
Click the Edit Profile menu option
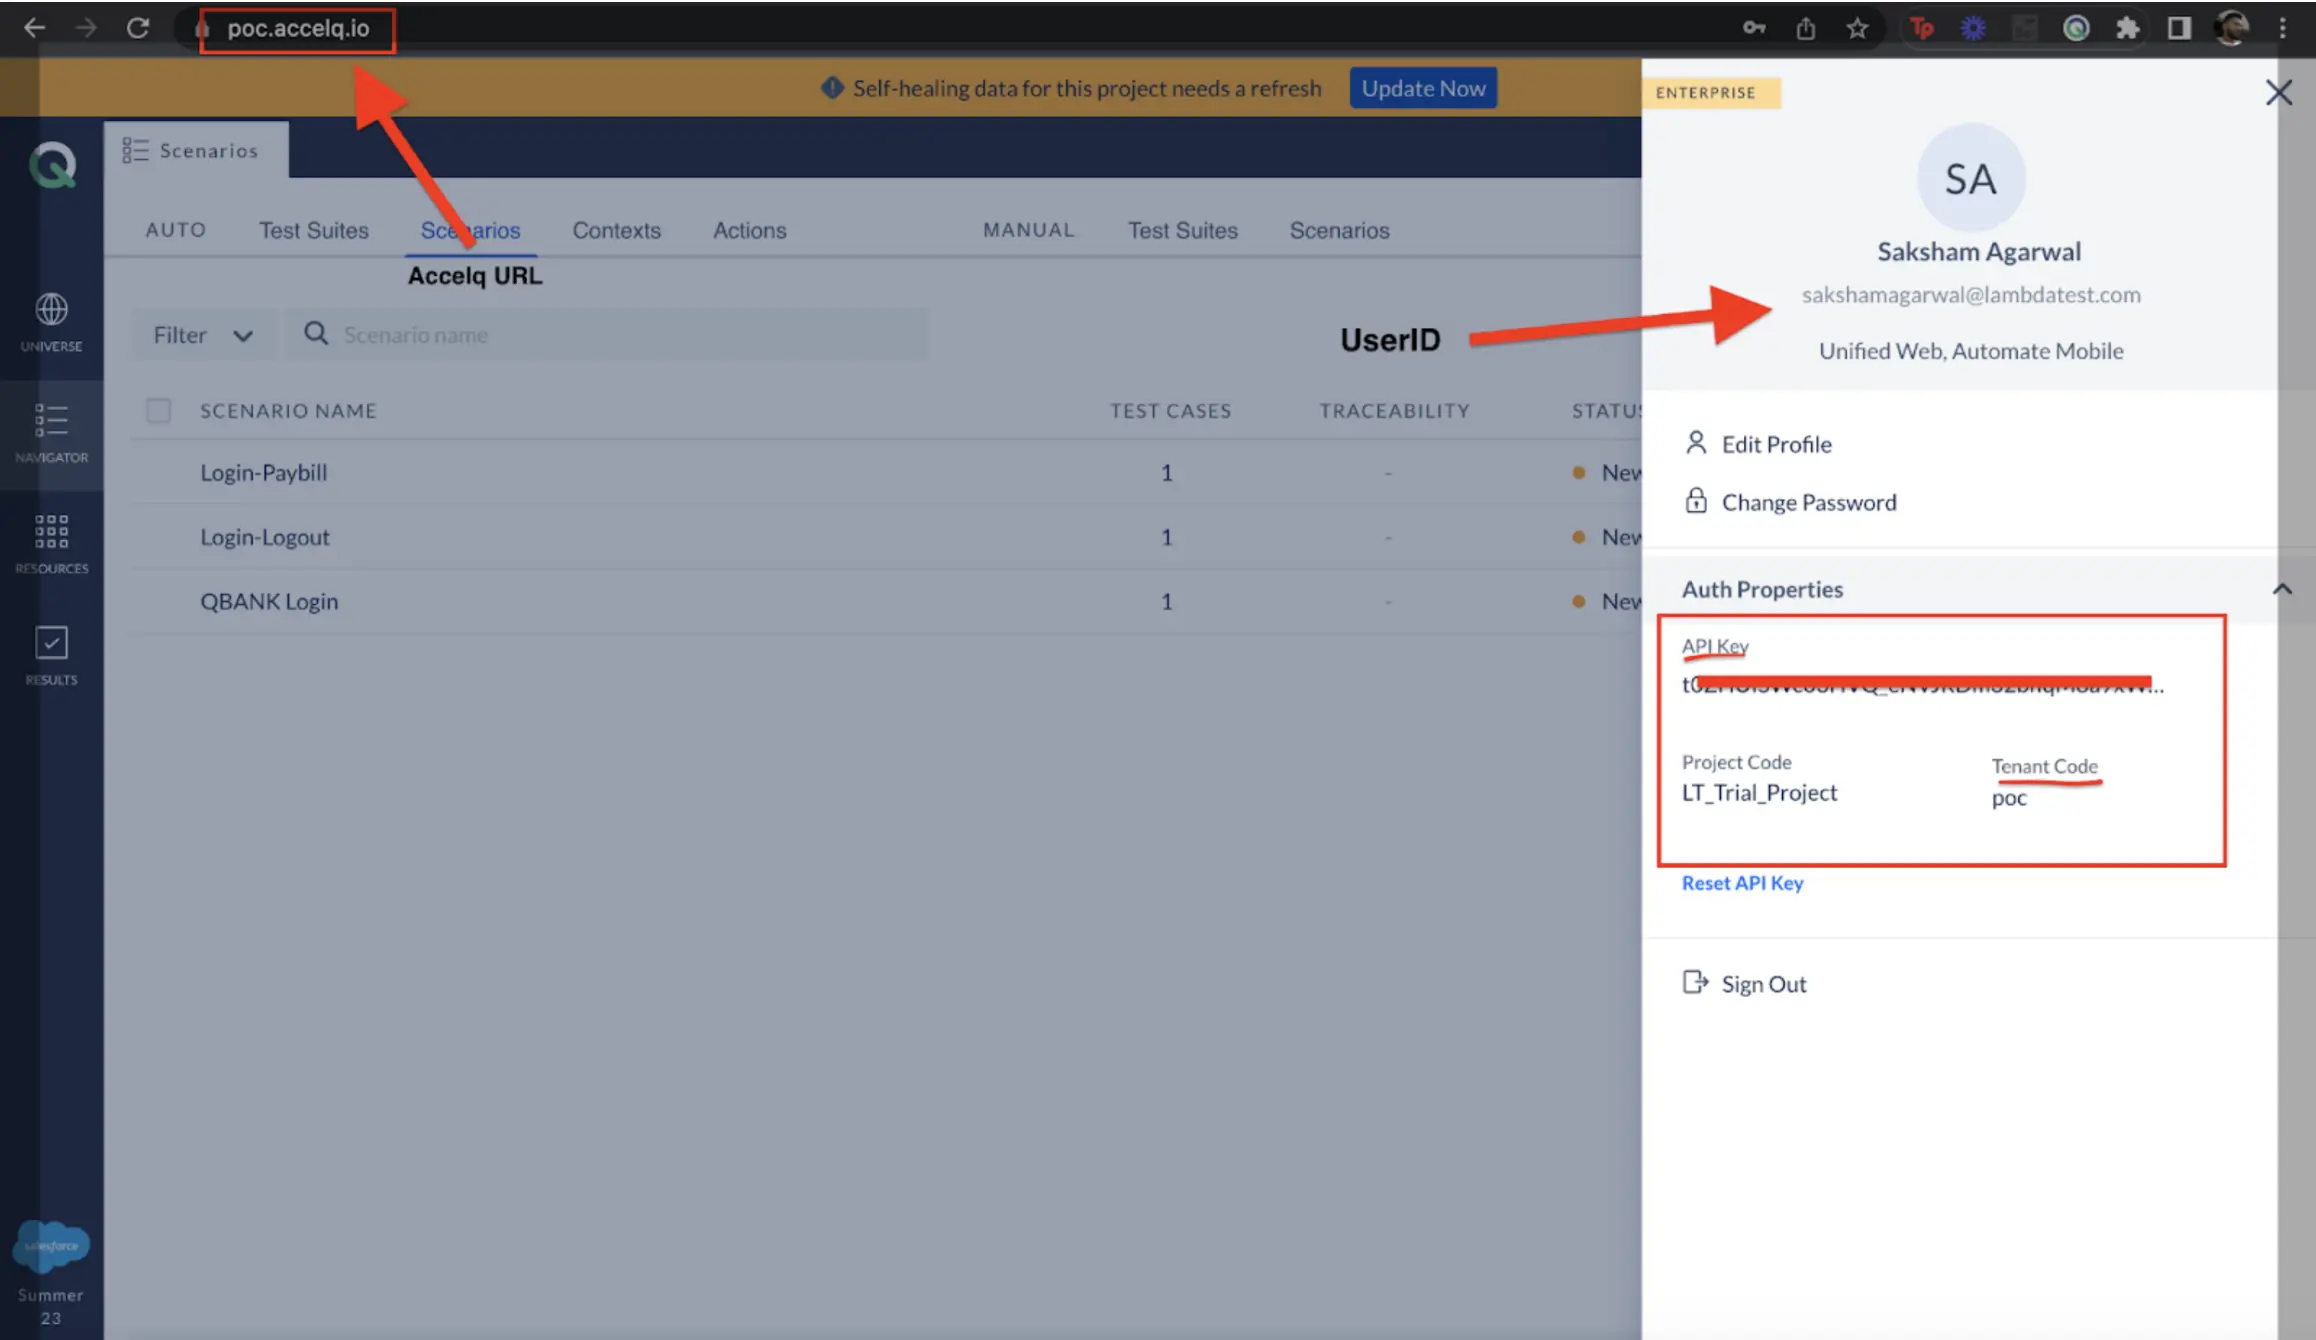tap(1775, 443)
